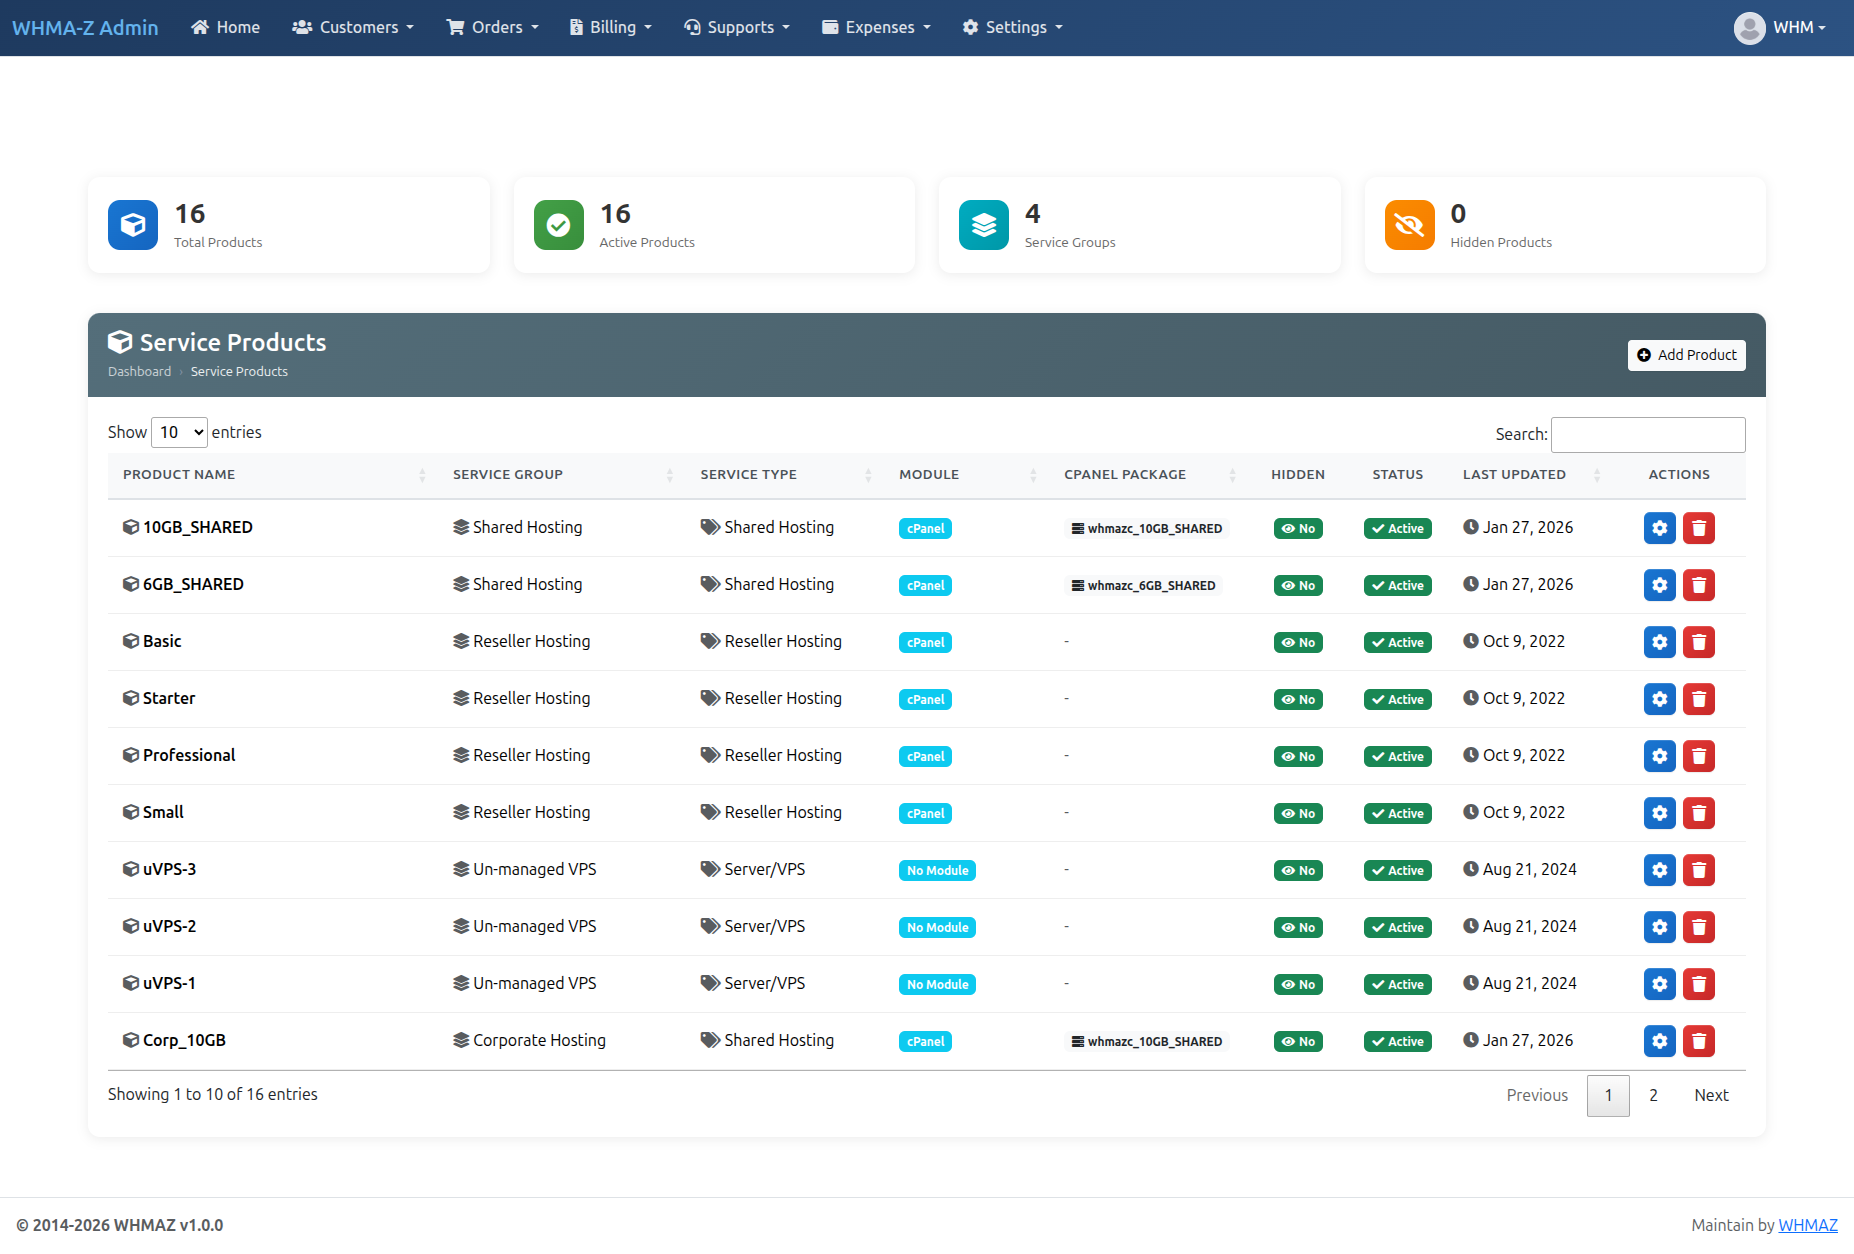Open the WHMAZ maintainer link
The height and width of the screenshot is (1254, 1854).
pos(1808,1224)
